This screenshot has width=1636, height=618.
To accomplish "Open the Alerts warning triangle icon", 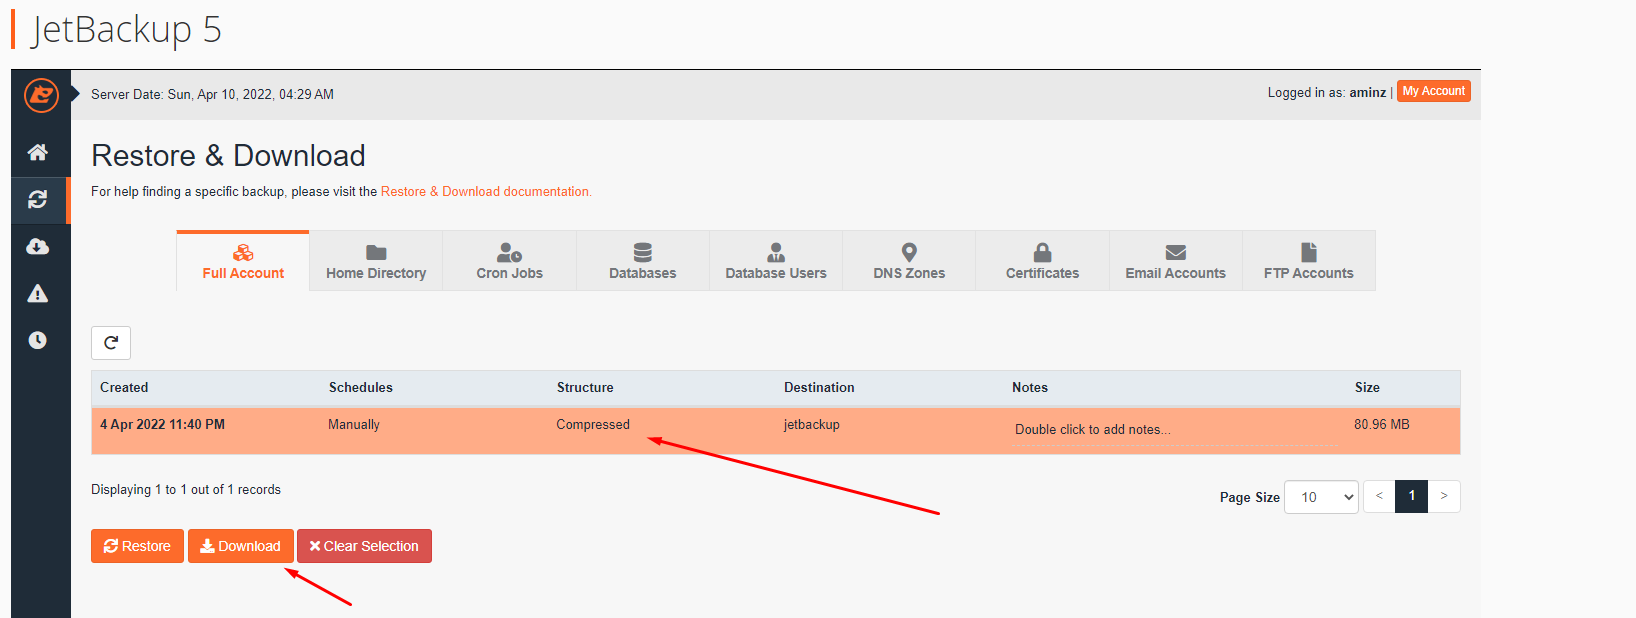I will click(38, 293).
